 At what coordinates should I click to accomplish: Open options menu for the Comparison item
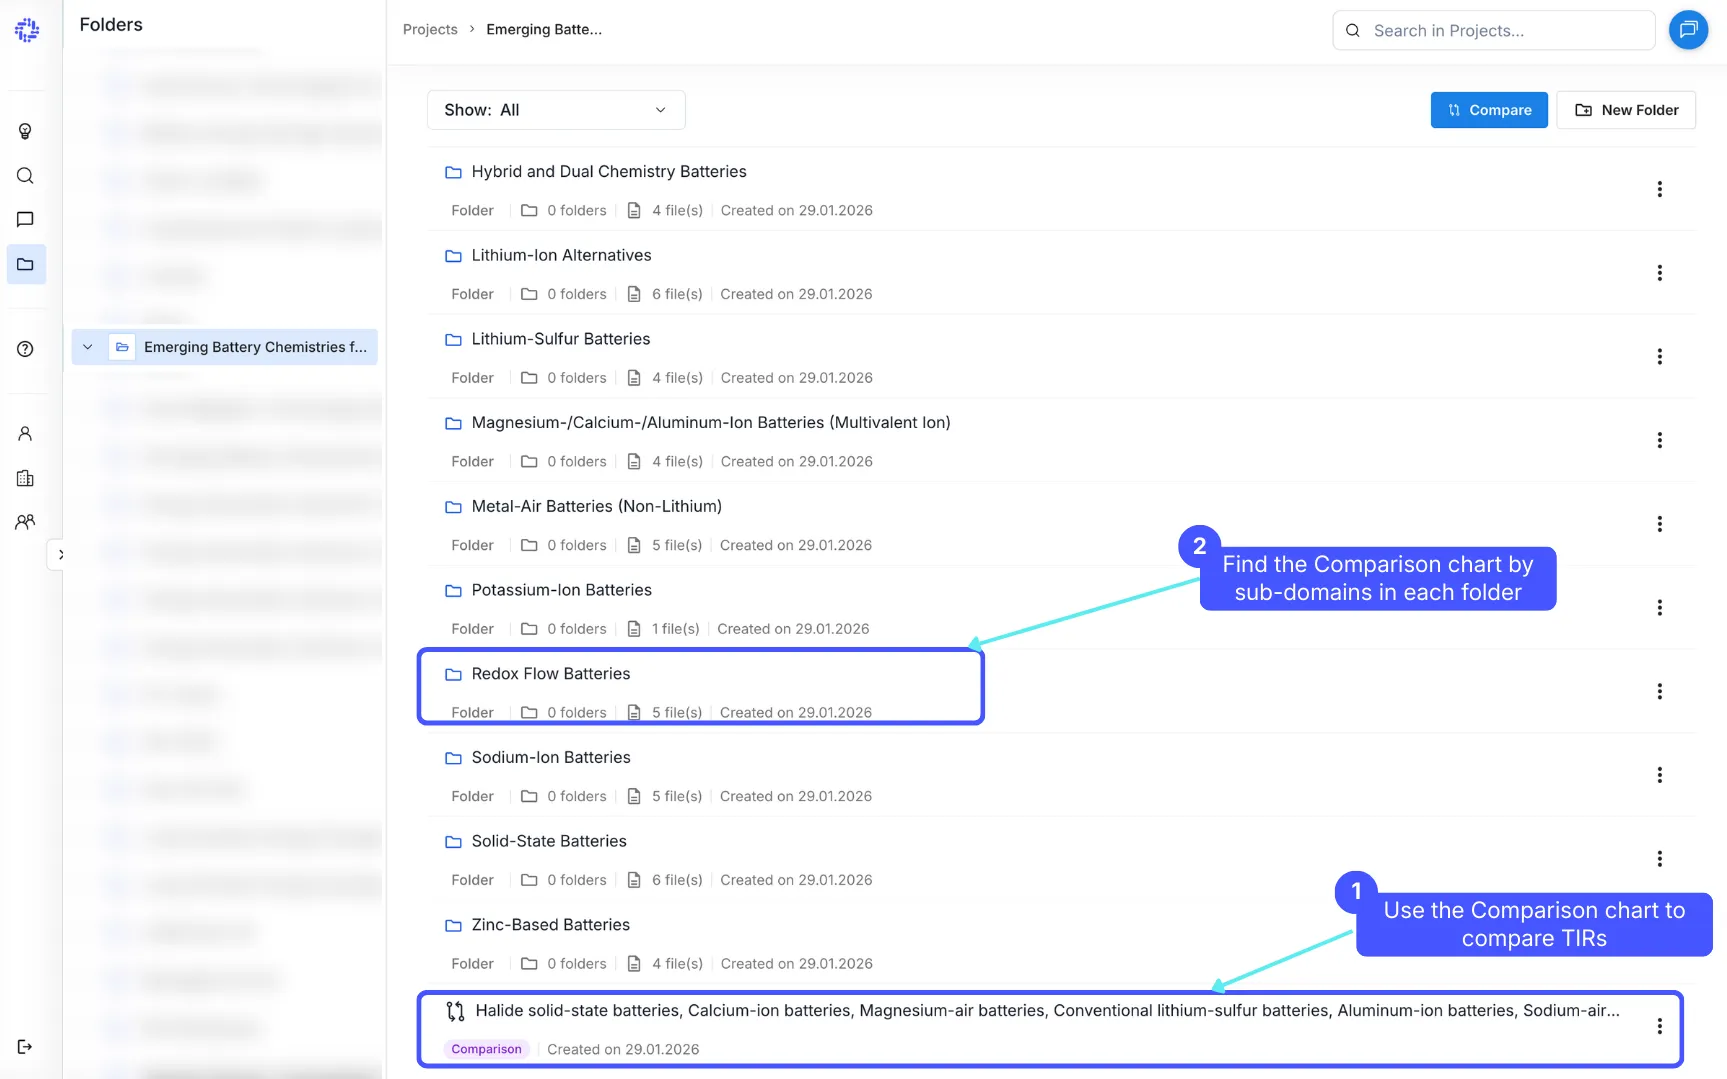tap(1660, 1026)
